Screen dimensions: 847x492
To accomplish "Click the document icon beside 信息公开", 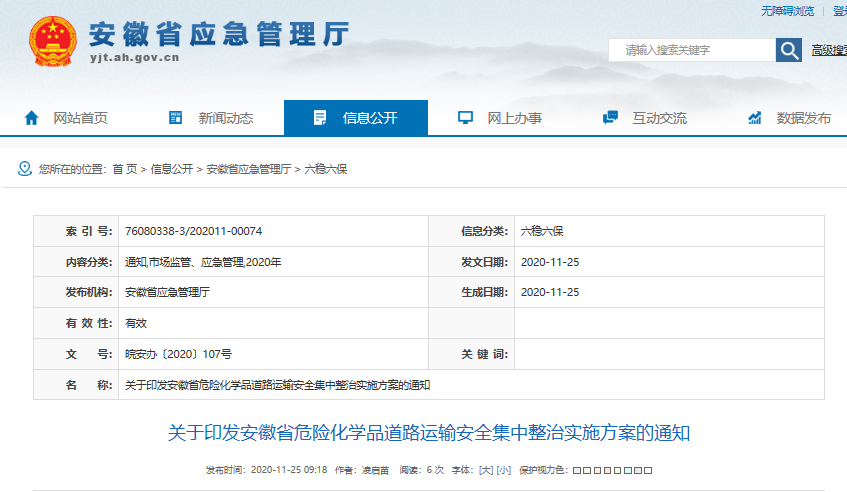I will [x=320, y=118].
